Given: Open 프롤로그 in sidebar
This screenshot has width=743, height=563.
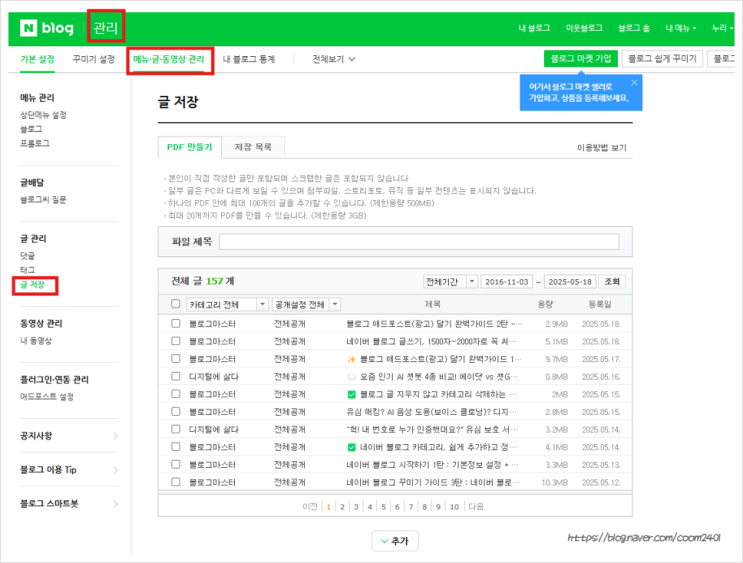Looking at the screenshot, I should point(35,143).
